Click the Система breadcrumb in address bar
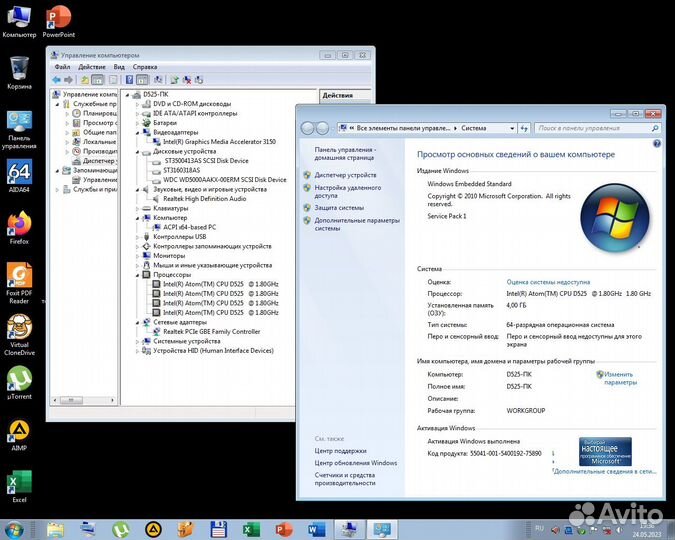675x540 pixels. tap(474, 128)
